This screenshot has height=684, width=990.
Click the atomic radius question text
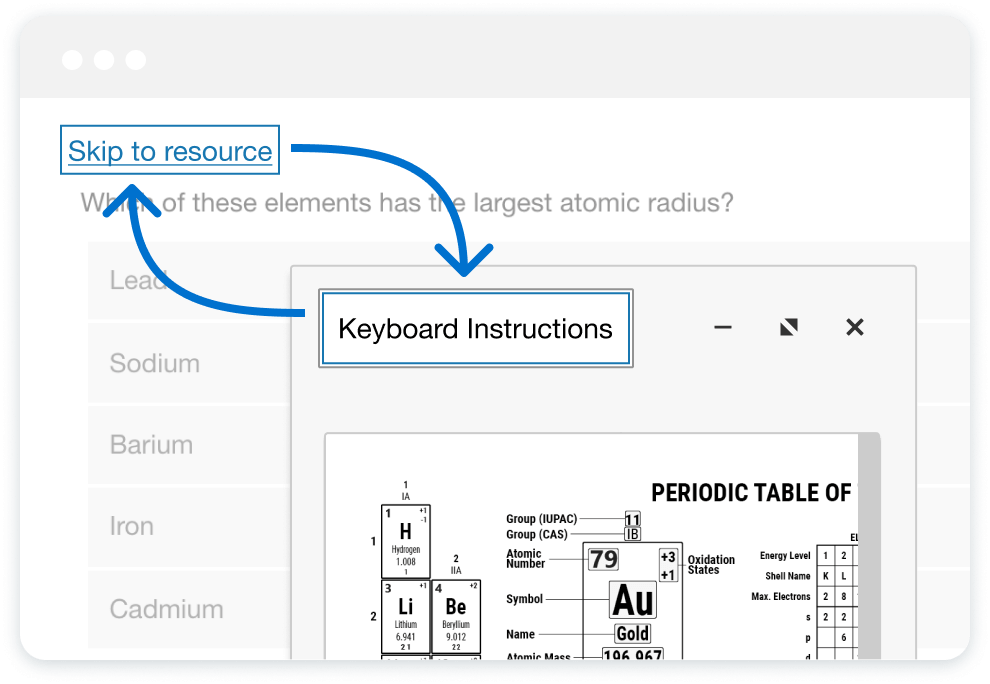point(407,203)
